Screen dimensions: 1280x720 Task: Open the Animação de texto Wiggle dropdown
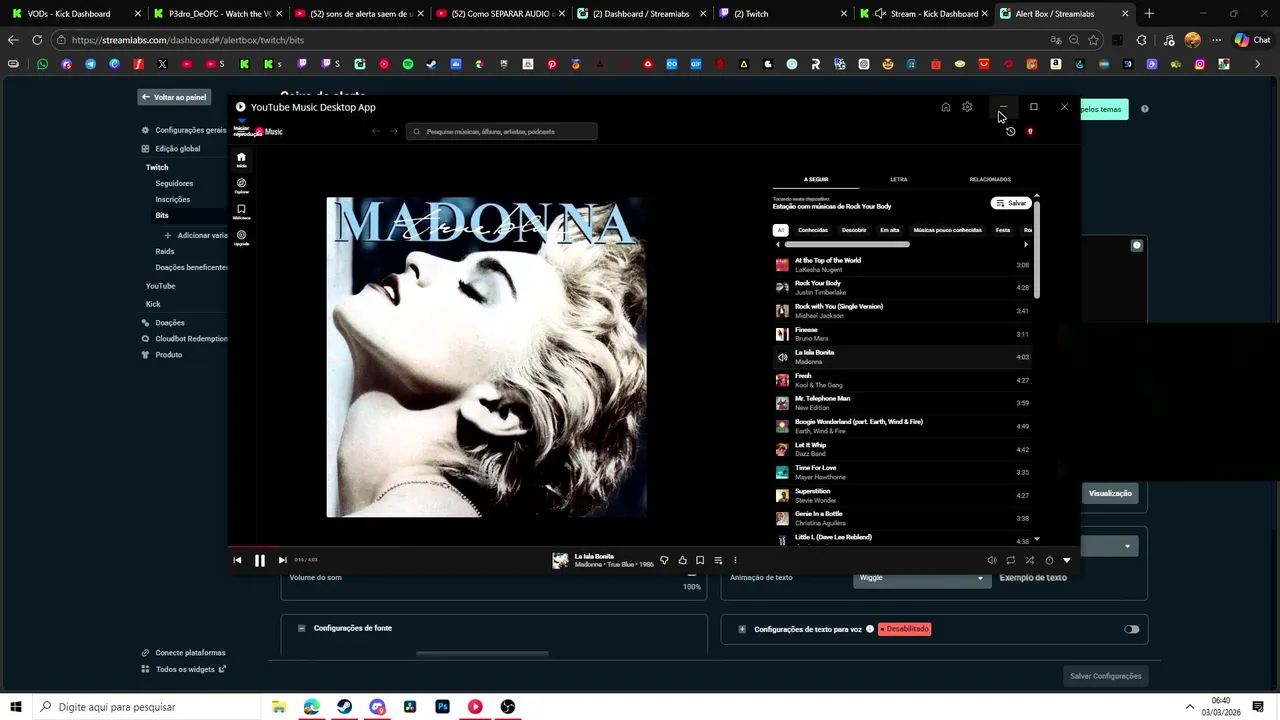click(x=922, y=578)
